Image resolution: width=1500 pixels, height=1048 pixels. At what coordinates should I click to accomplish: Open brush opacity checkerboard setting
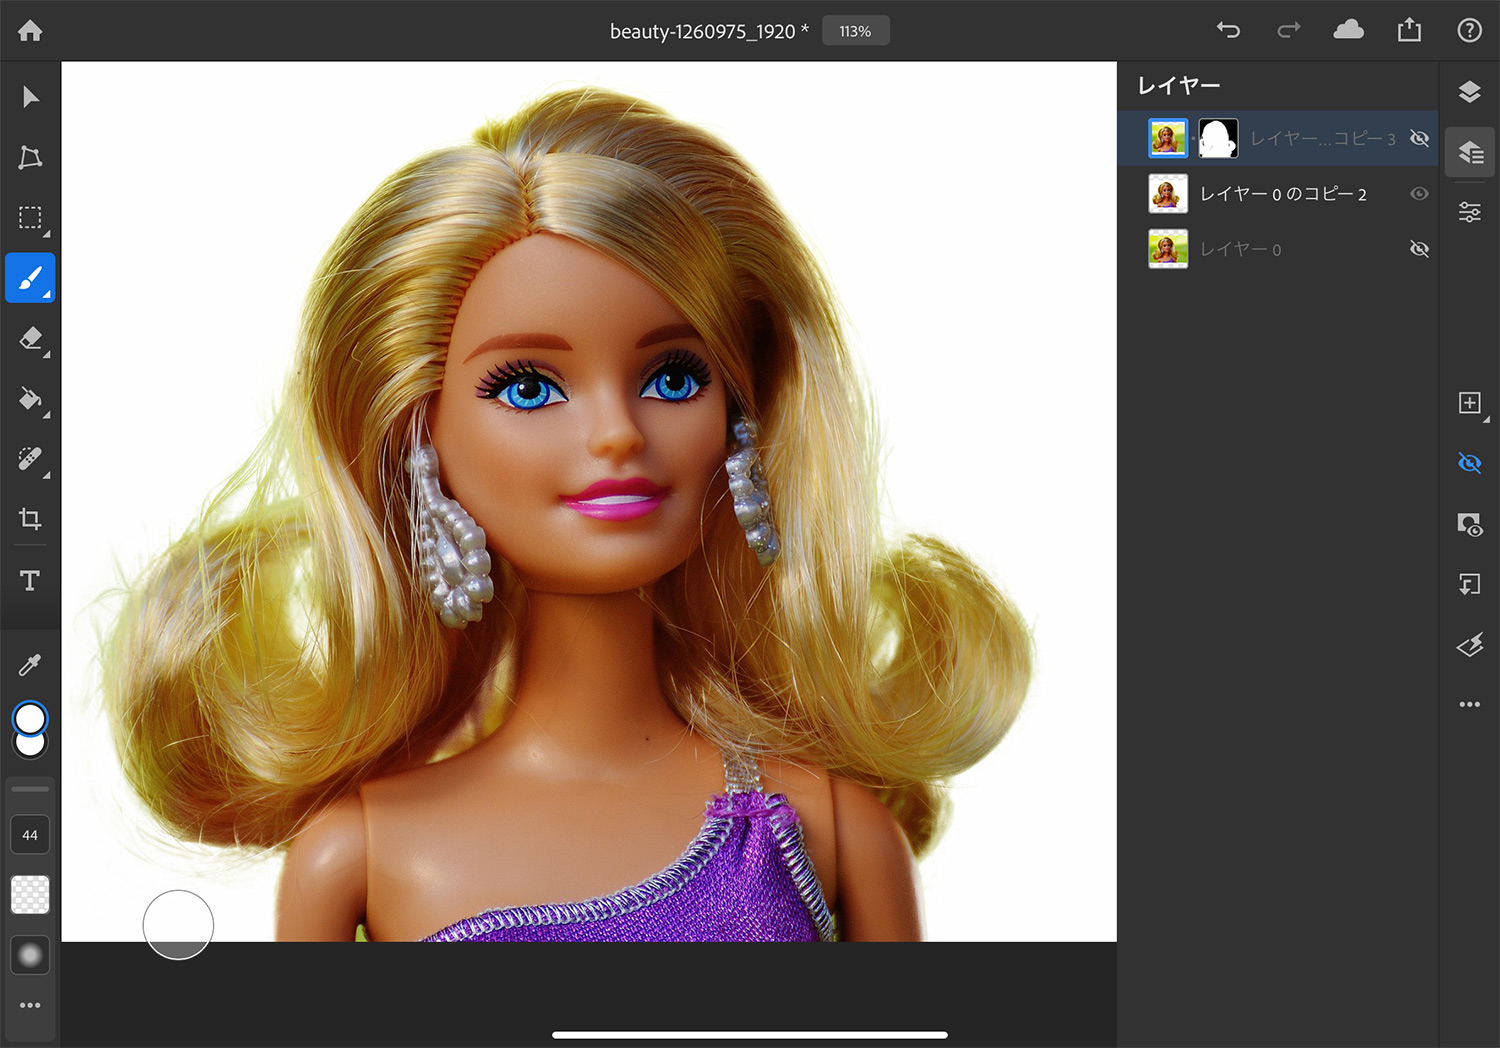(x=30, y=895)
